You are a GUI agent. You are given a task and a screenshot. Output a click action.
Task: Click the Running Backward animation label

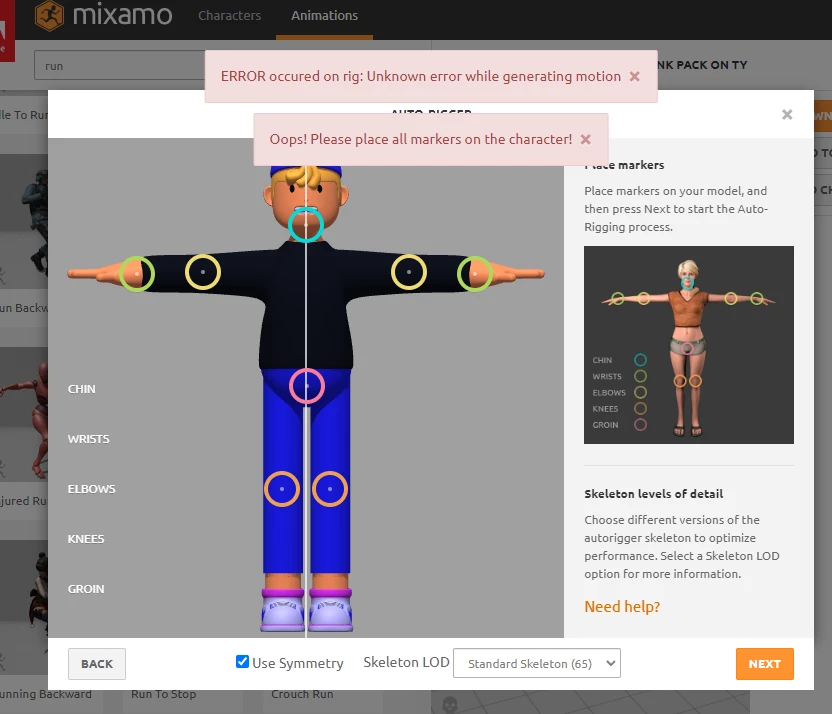click(46, 694)
